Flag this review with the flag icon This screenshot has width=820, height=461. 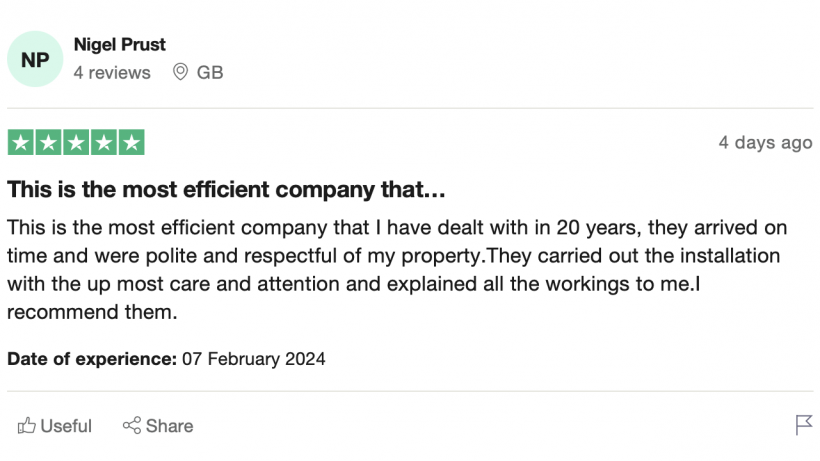click(804, 425)
